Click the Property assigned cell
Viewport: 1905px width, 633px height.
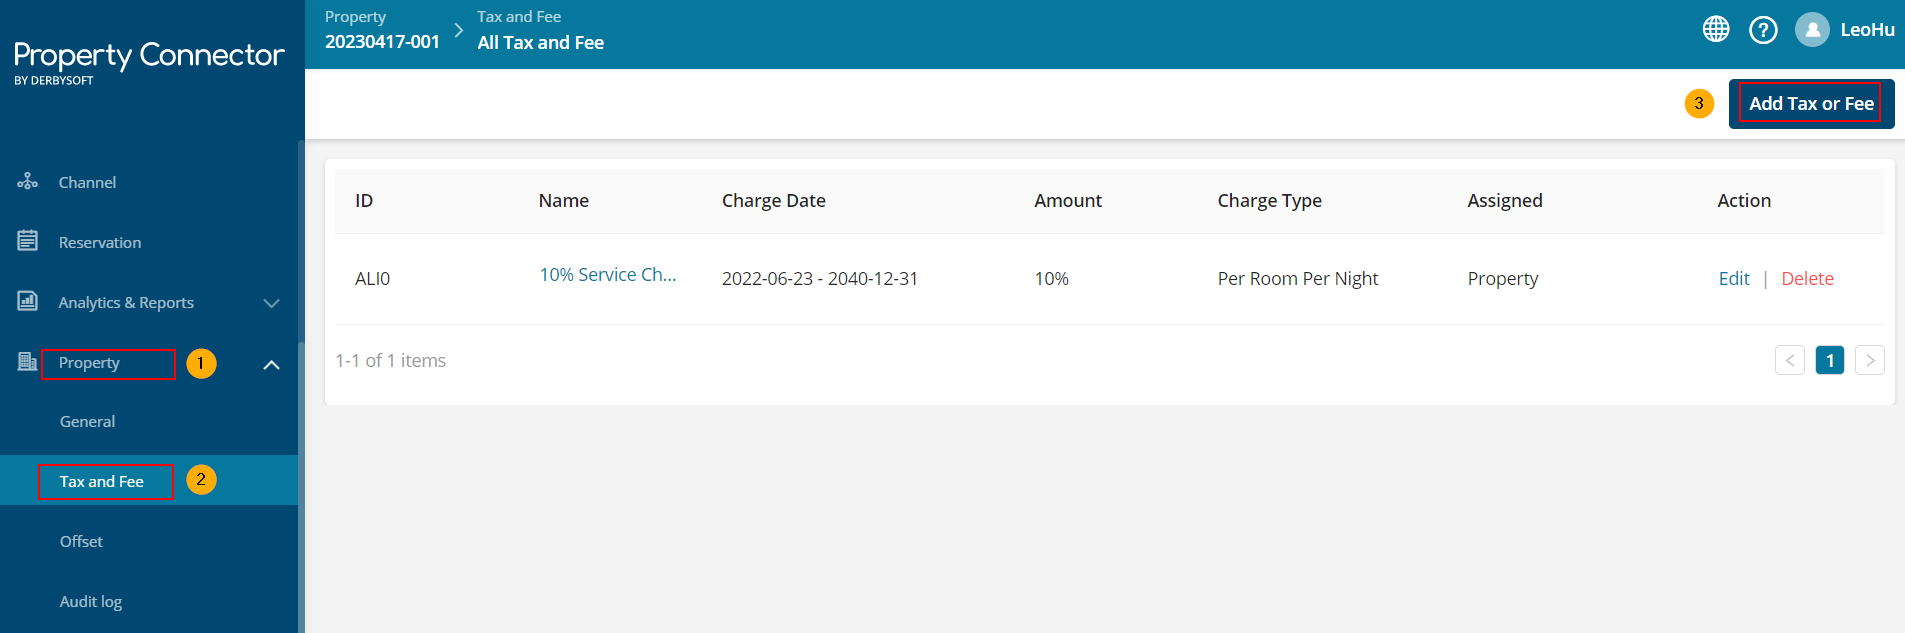tap(1503, 279)
